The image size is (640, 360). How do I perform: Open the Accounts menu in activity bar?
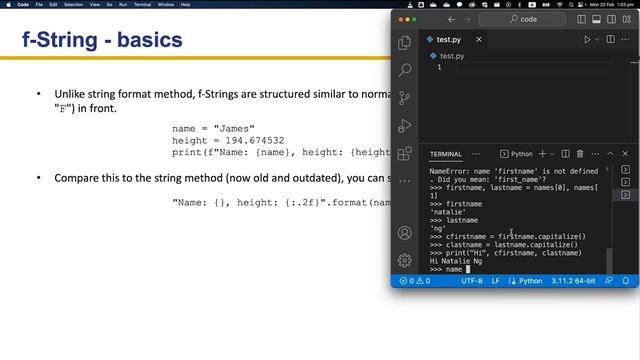point(404,233)
